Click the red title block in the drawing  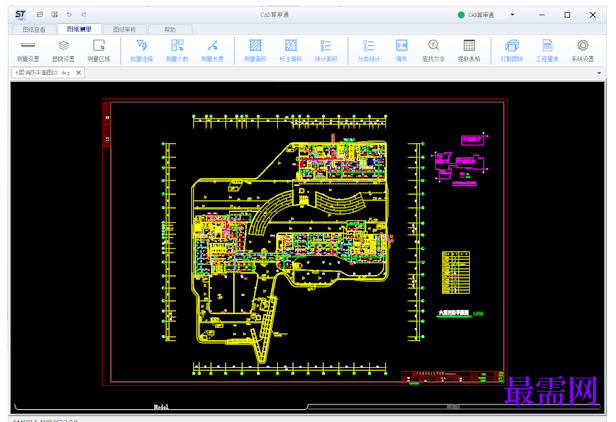tap(453, 377)
